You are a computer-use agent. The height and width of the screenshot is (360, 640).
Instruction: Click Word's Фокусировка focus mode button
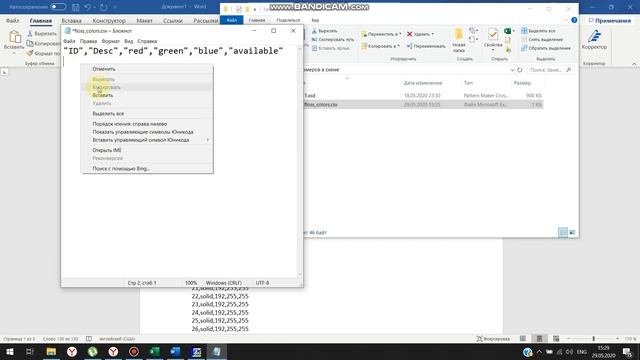pos(493,339)
